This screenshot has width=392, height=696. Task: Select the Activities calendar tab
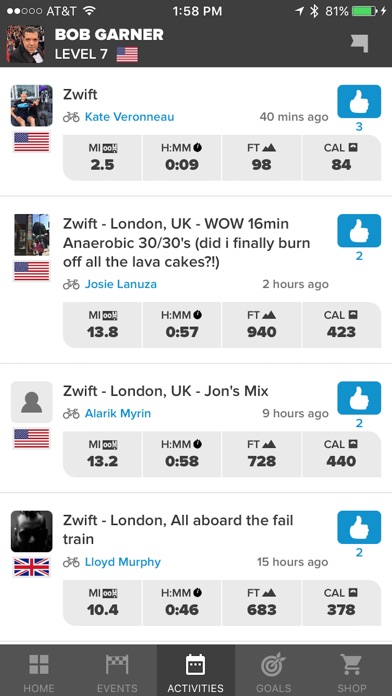[x=195, y=672]
